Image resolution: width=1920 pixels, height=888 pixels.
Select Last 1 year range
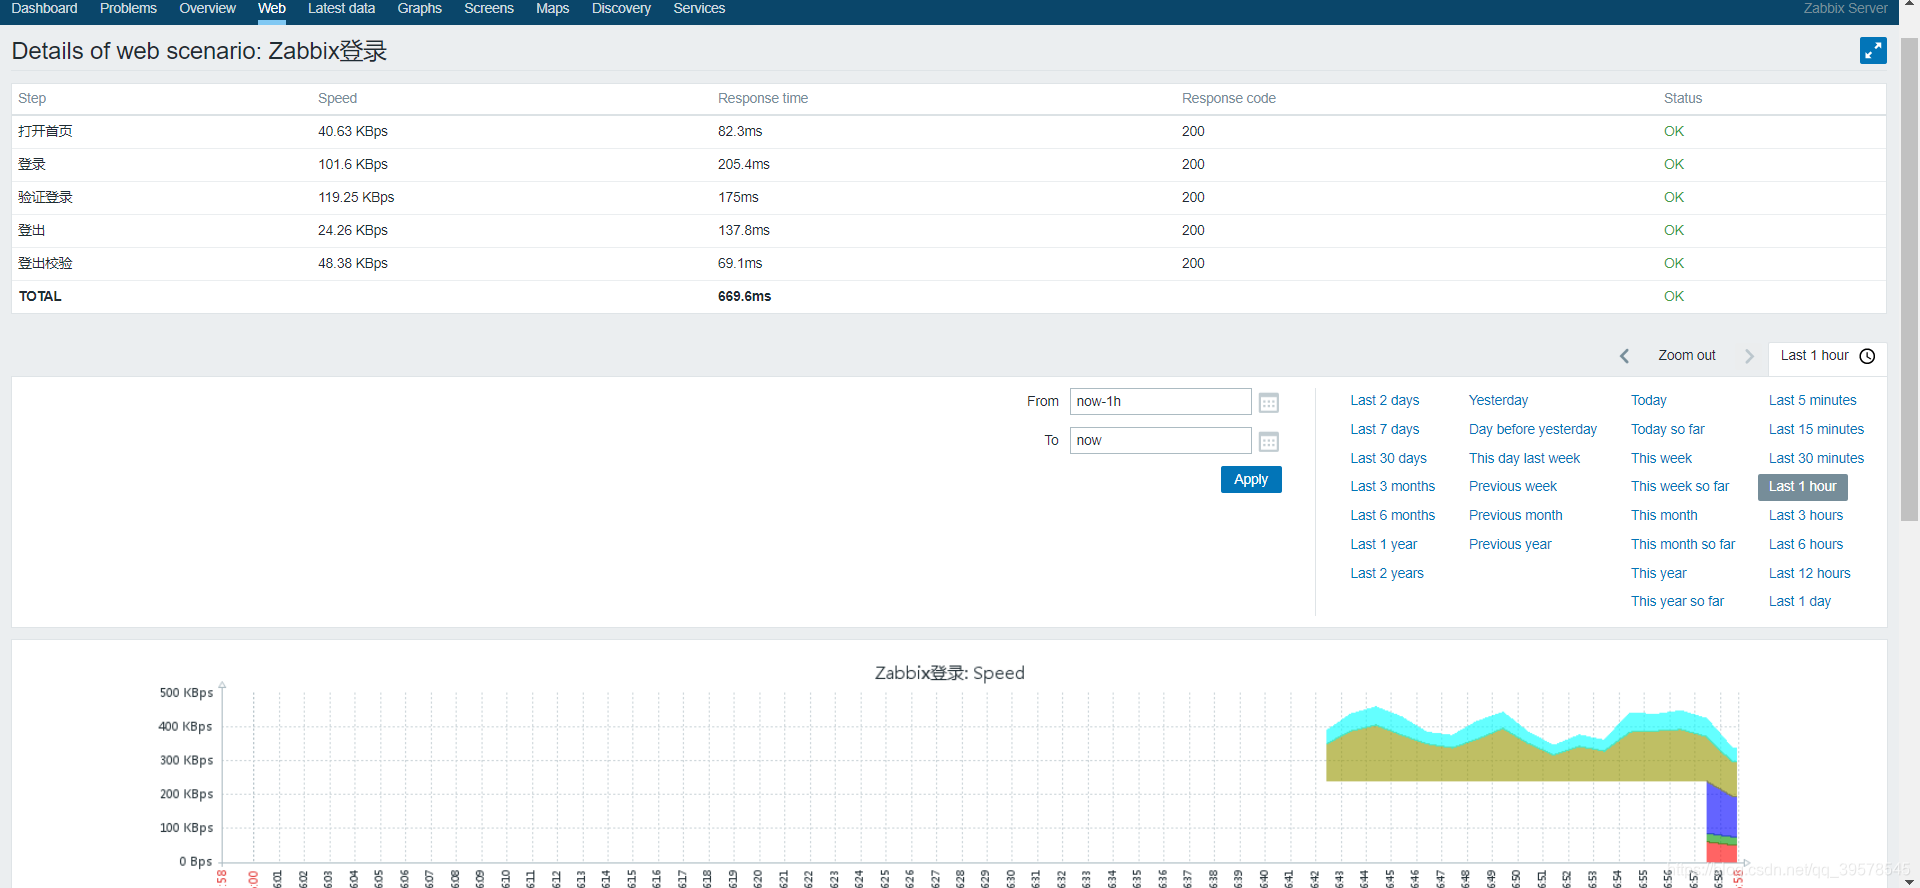pos(1383,545)
